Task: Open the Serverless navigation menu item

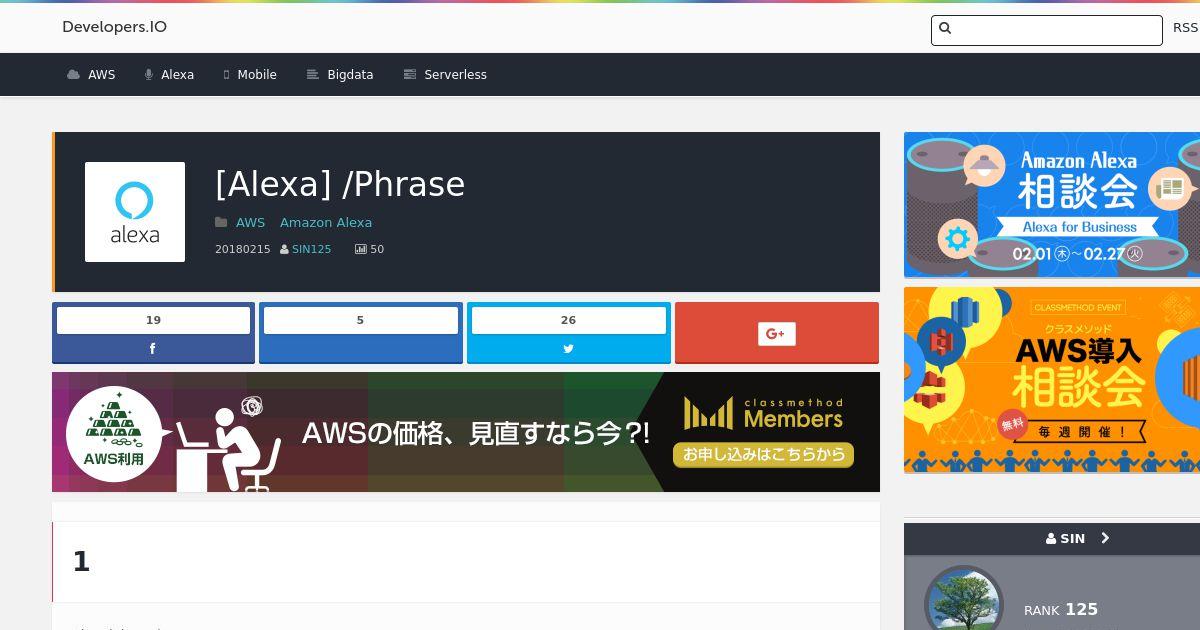Action: point(445,75)
